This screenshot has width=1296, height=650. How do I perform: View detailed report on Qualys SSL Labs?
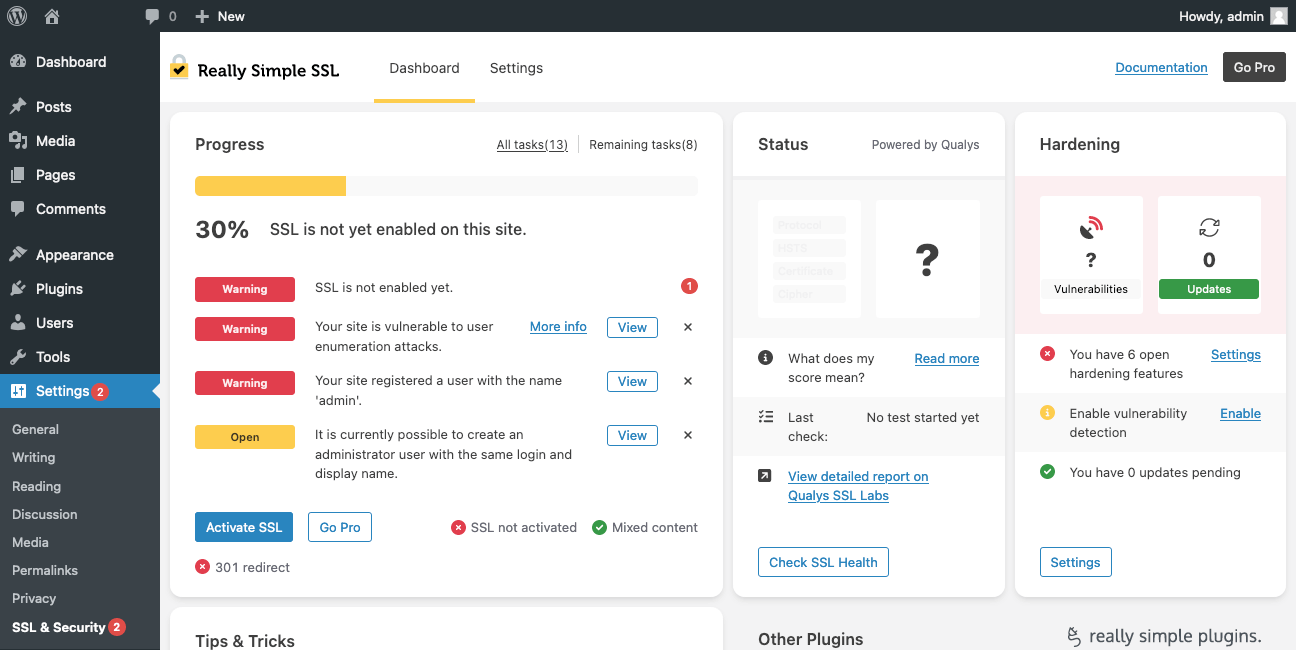pos(858,486)
